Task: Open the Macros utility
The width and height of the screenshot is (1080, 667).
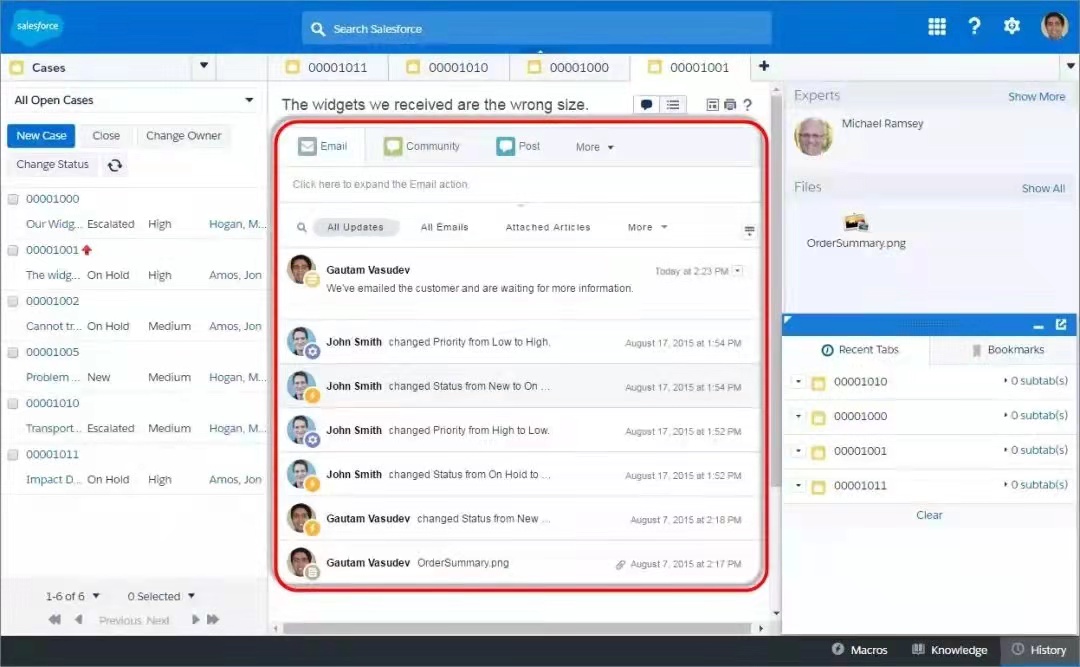Action: click(860, 650)
